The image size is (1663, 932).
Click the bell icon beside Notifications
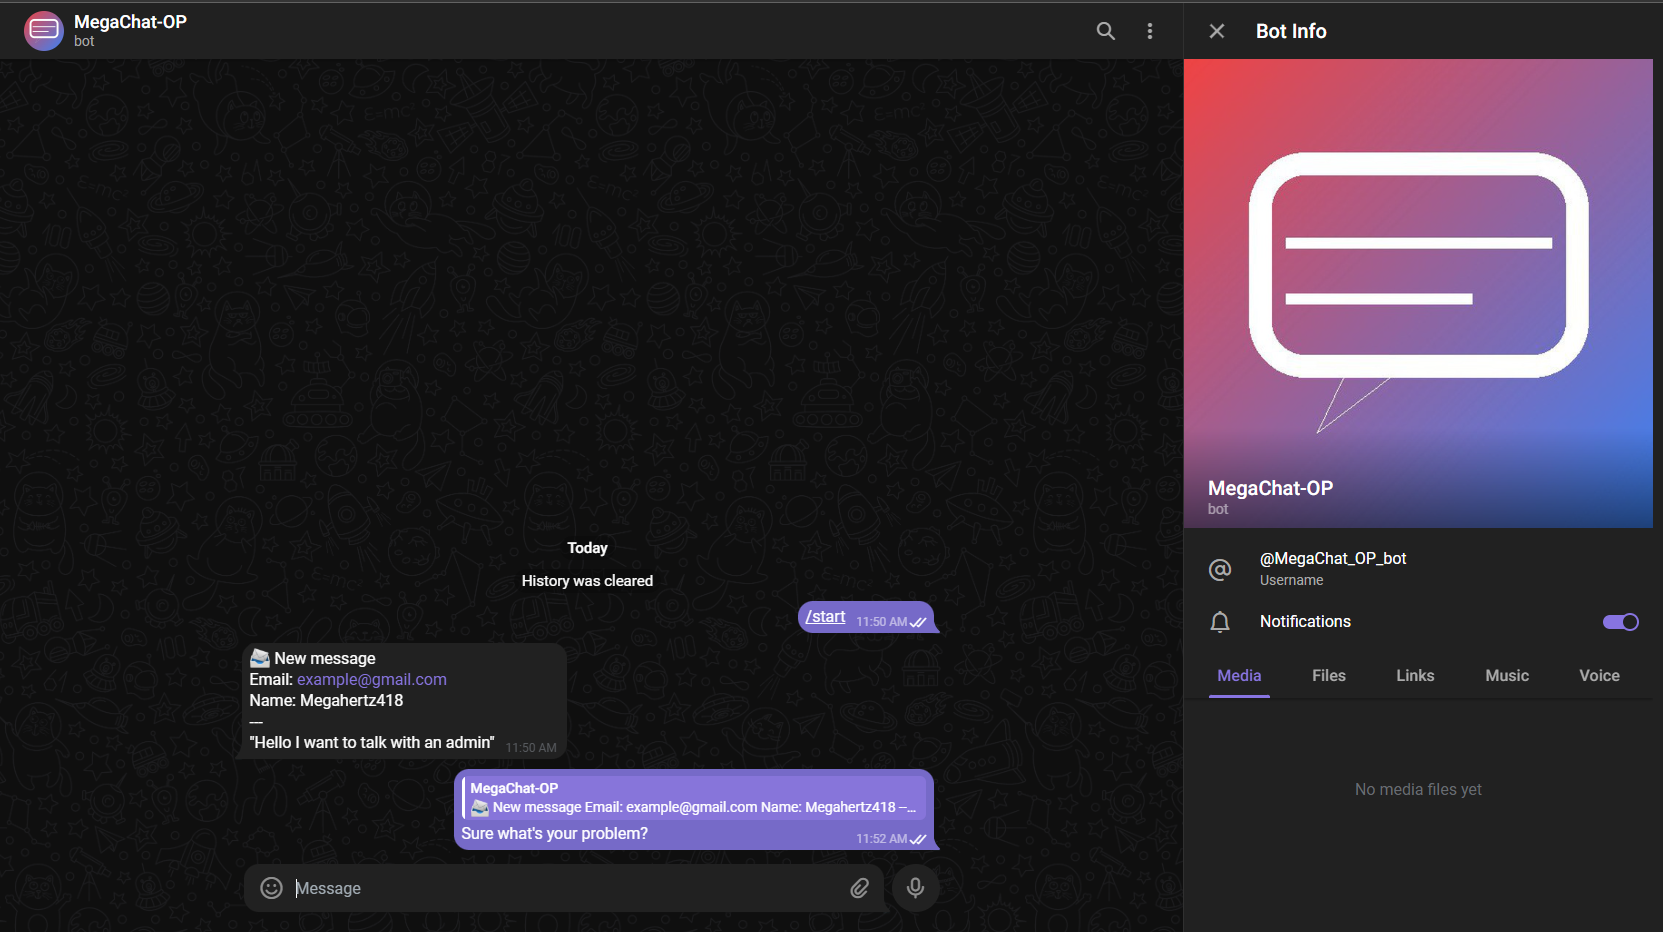(1219, 622)
